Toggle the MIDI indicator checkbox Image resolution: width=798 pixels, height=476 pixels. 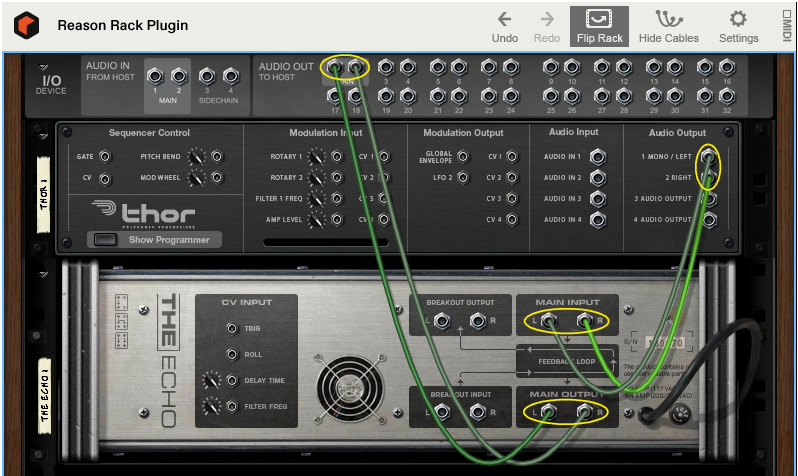(x=787, y=14)
